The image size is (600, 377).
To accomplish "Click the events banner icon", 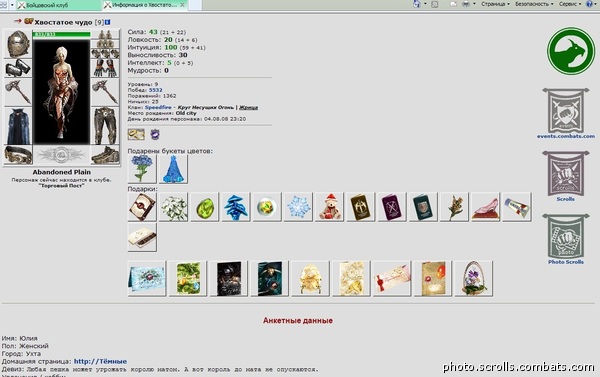I will click(566, 111).
